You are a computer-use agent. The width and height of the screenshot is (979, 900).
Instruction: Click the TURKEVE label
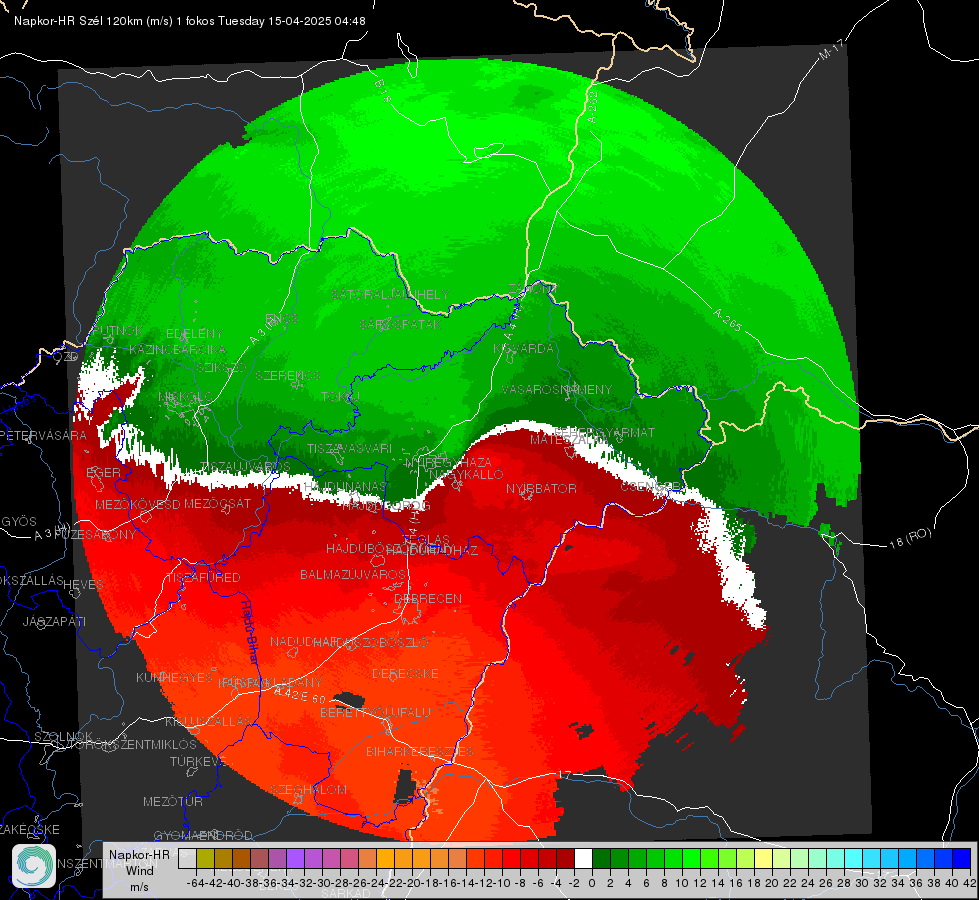tap(198, 761)
